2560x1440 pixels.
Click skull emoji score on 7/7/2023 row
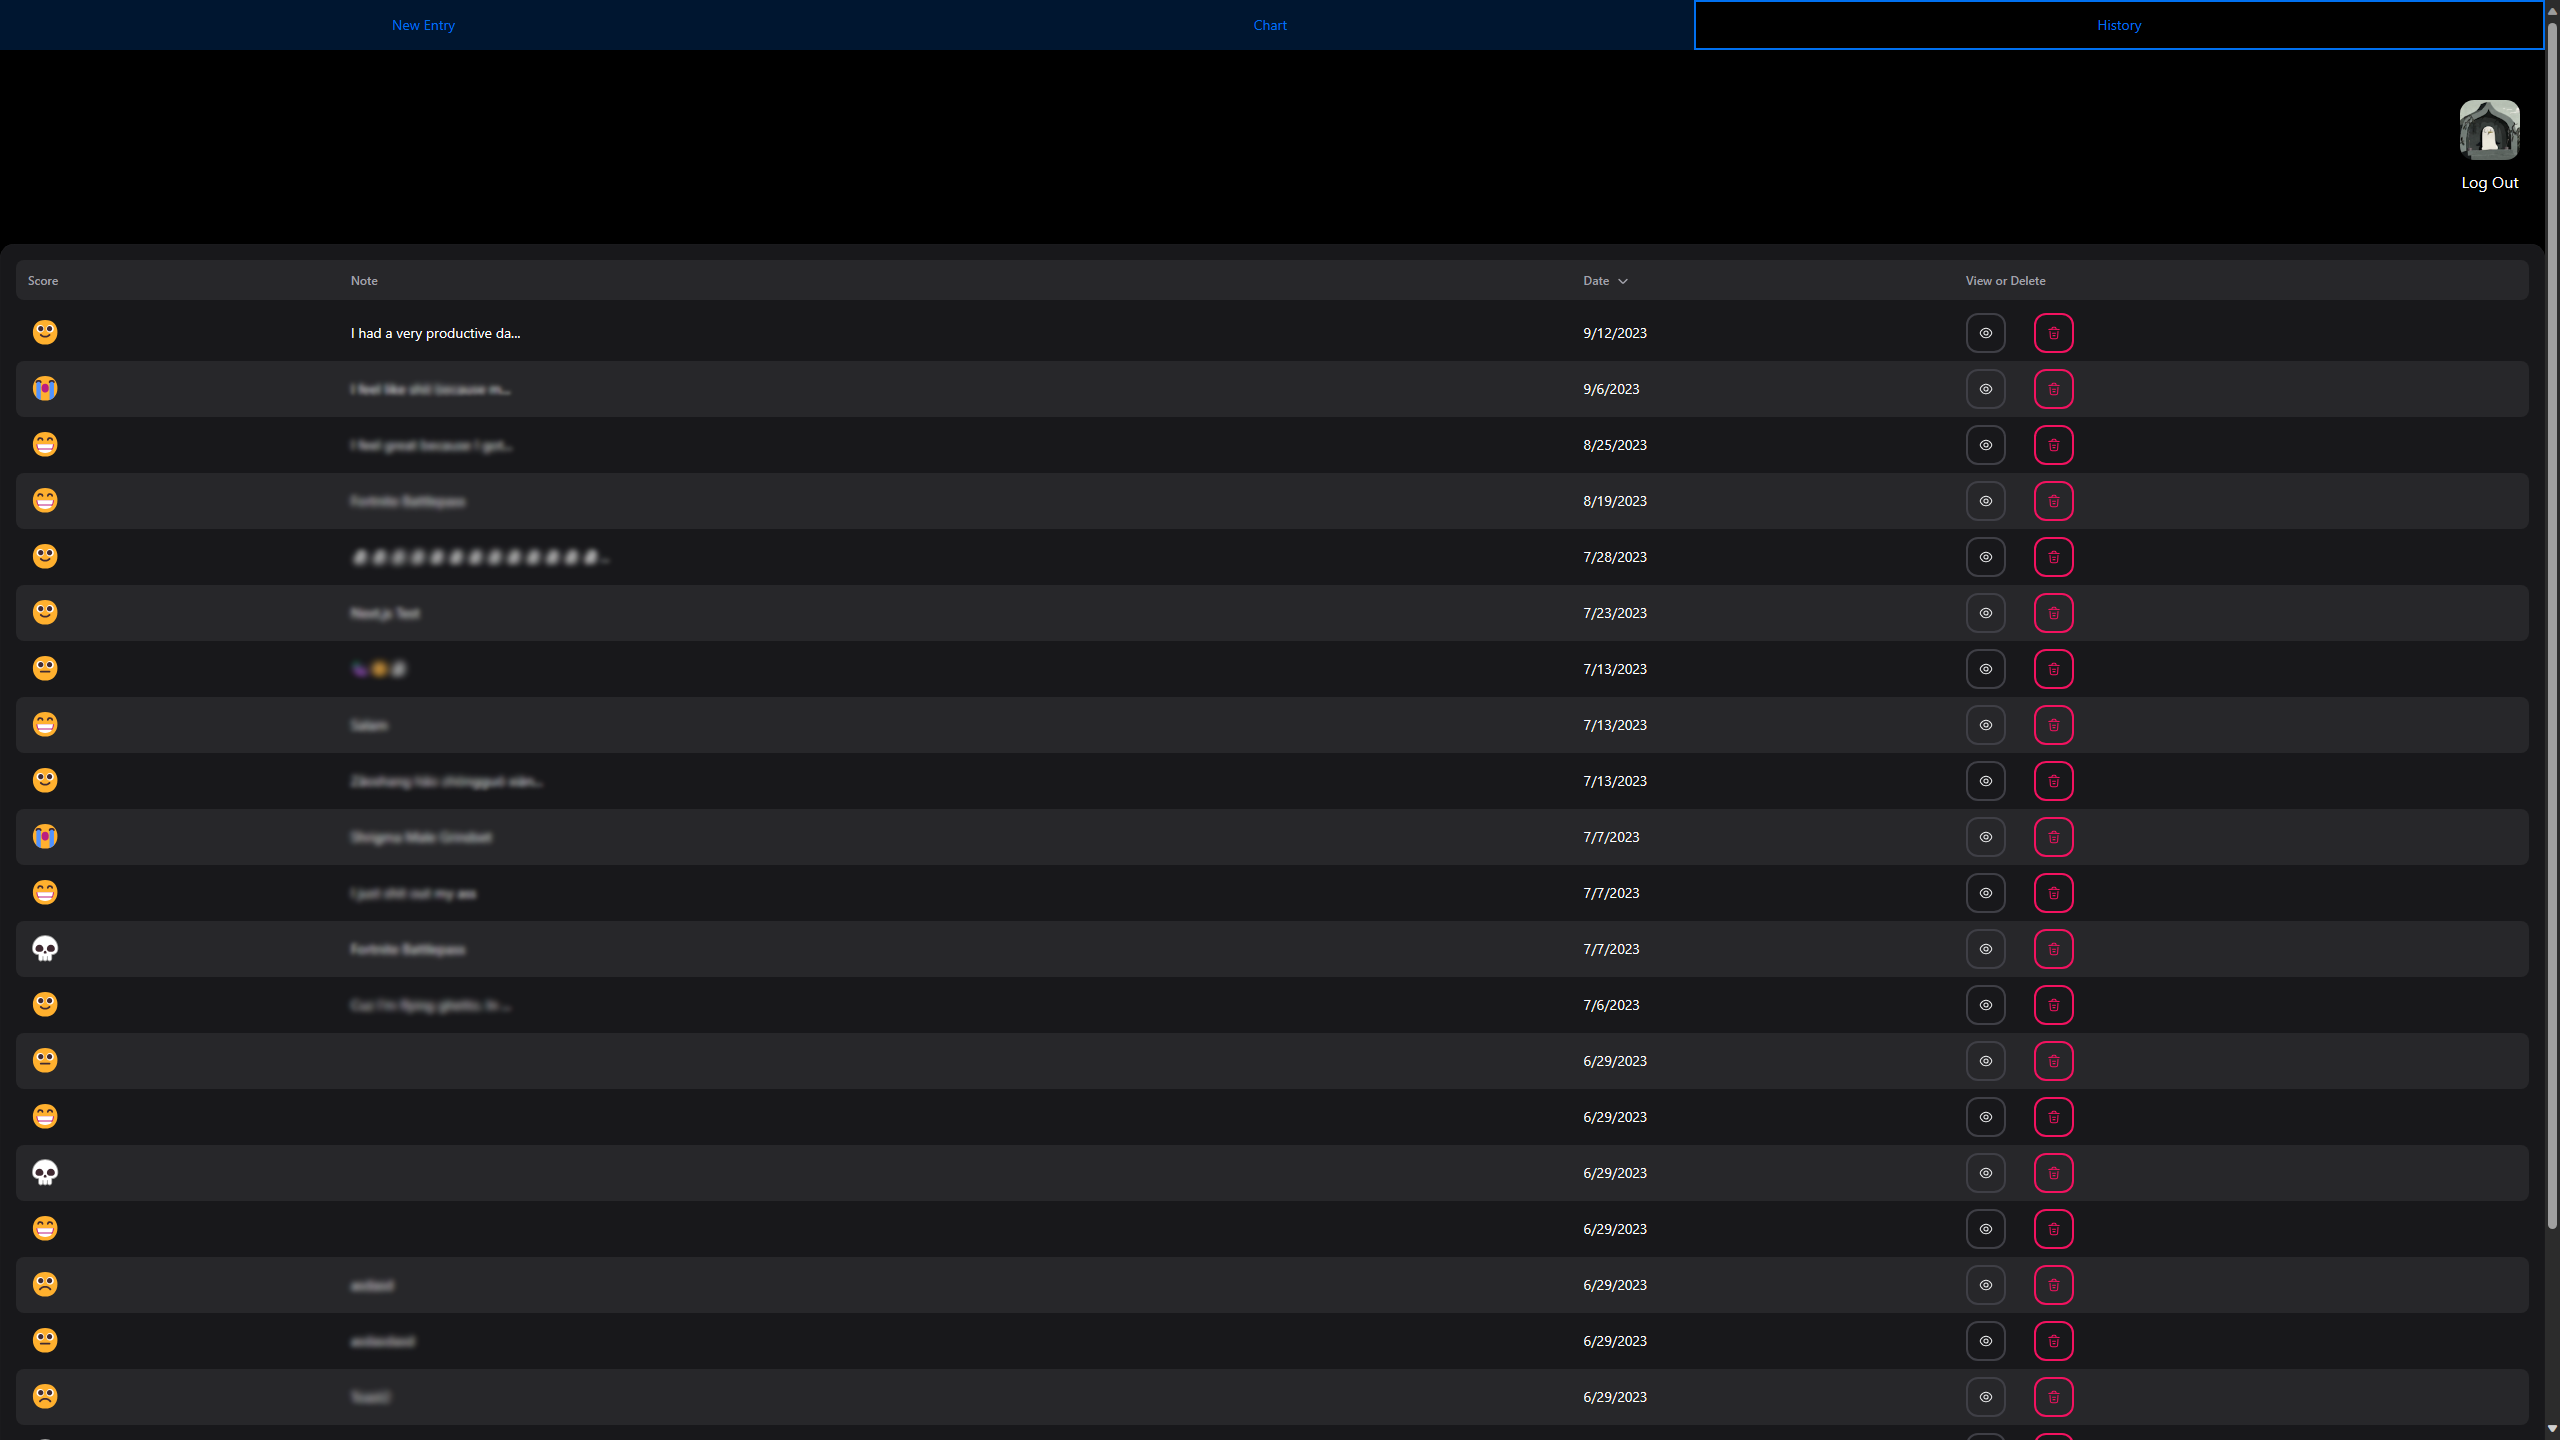(x=45, y=948)
